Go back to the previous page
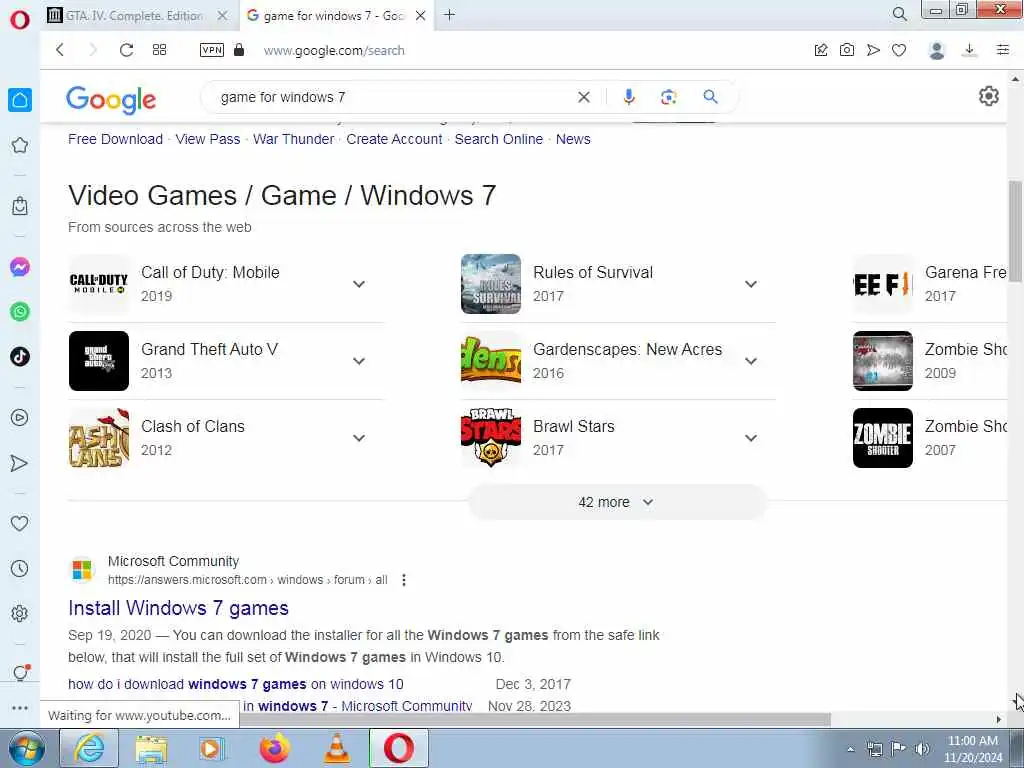 coord(60,50)
